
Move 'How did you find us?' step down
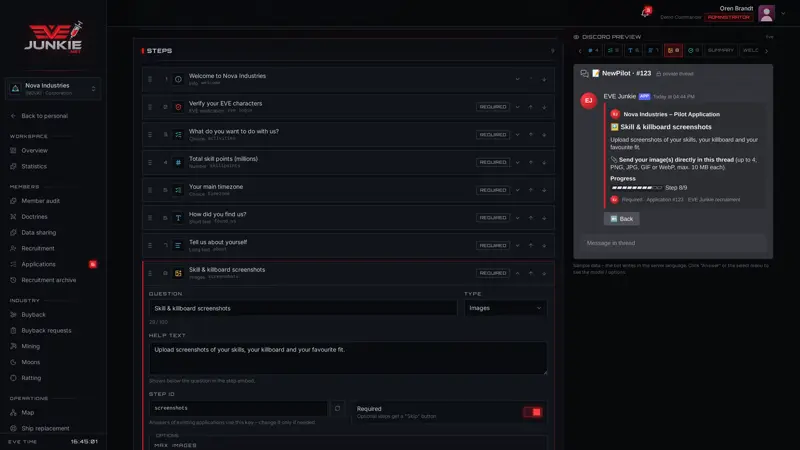544,218
